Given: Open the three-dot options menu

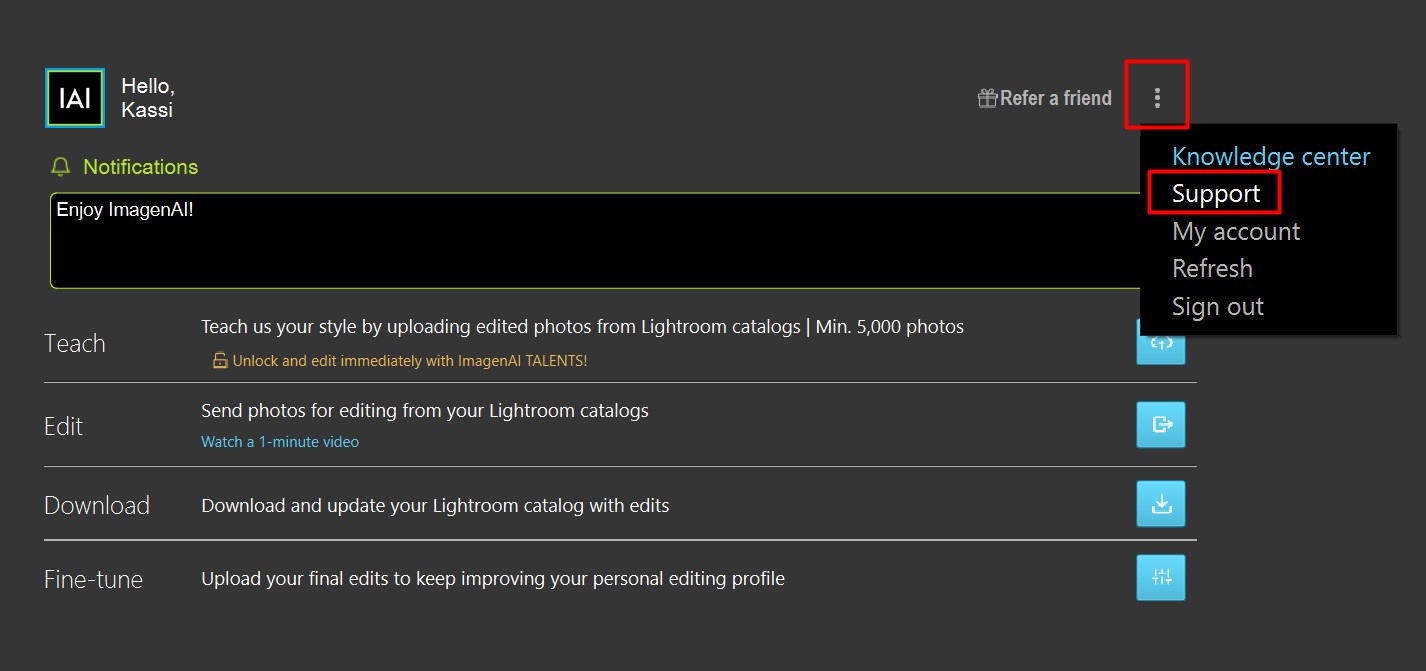Looking at the screenshot, I should [x=1157, y=97].
